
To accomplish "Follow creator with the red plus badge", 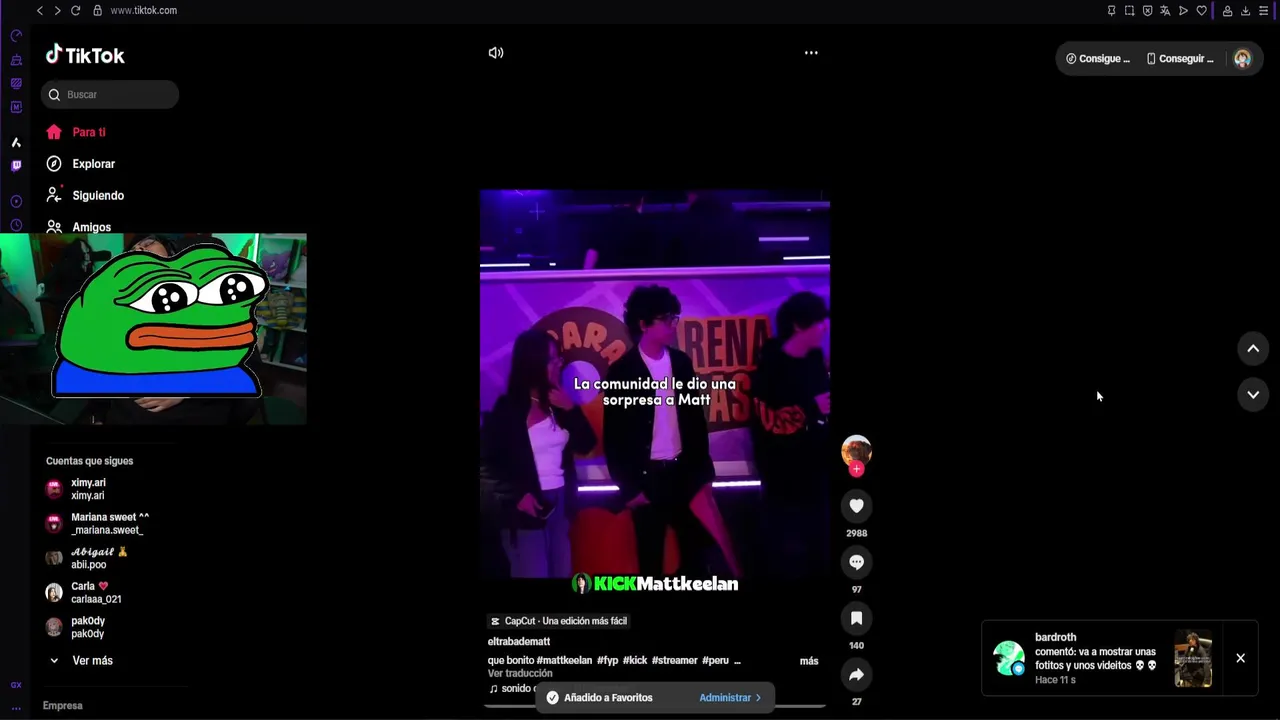I will [x=856, y=469].
